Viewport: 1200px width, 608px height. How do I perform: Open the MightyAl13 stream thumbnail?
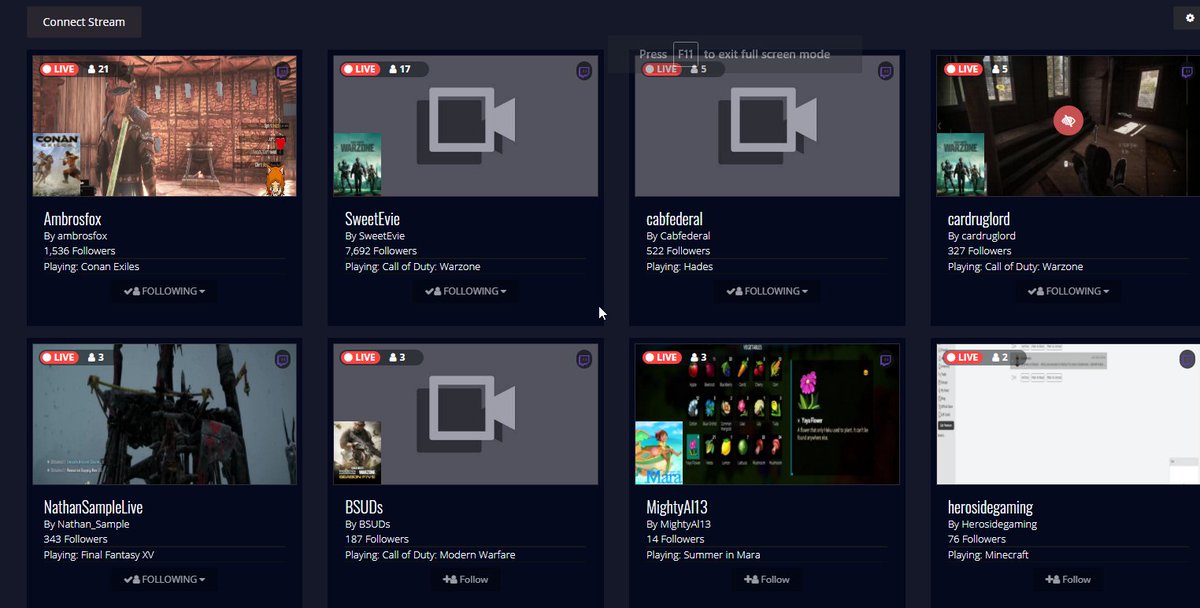768,414
